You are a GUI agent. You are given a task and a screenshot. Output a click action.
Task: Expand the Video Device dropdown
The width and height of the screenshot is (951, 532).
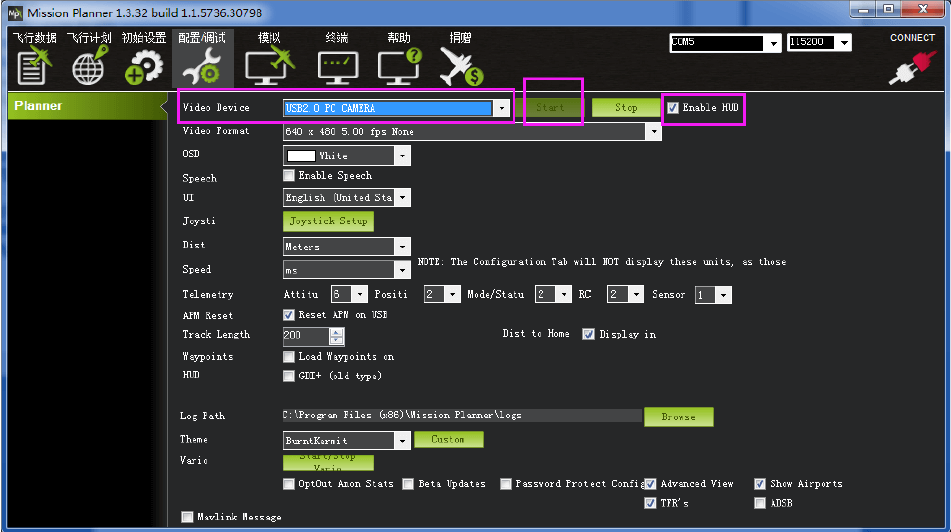pyautogui.click(x=501, y=108)
